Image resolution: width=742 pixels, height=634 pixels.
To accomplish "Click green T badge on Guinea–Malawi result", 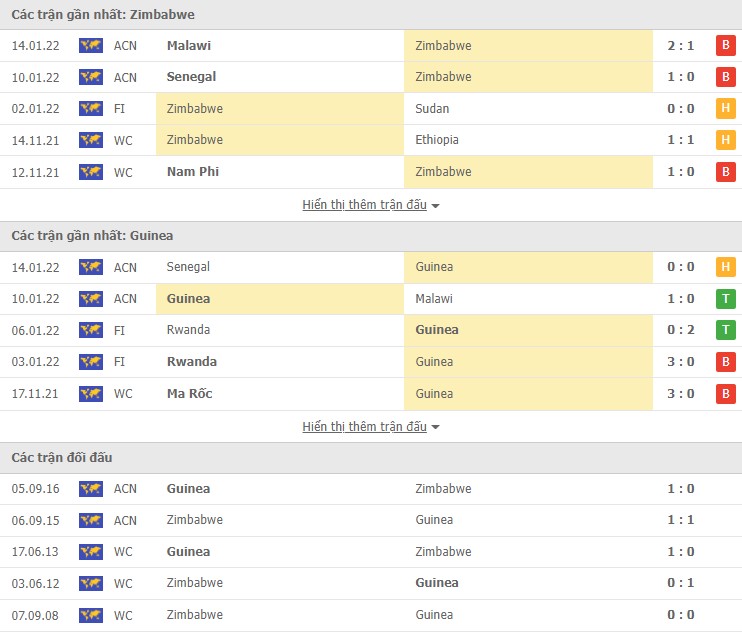I will tap(725, 298).
